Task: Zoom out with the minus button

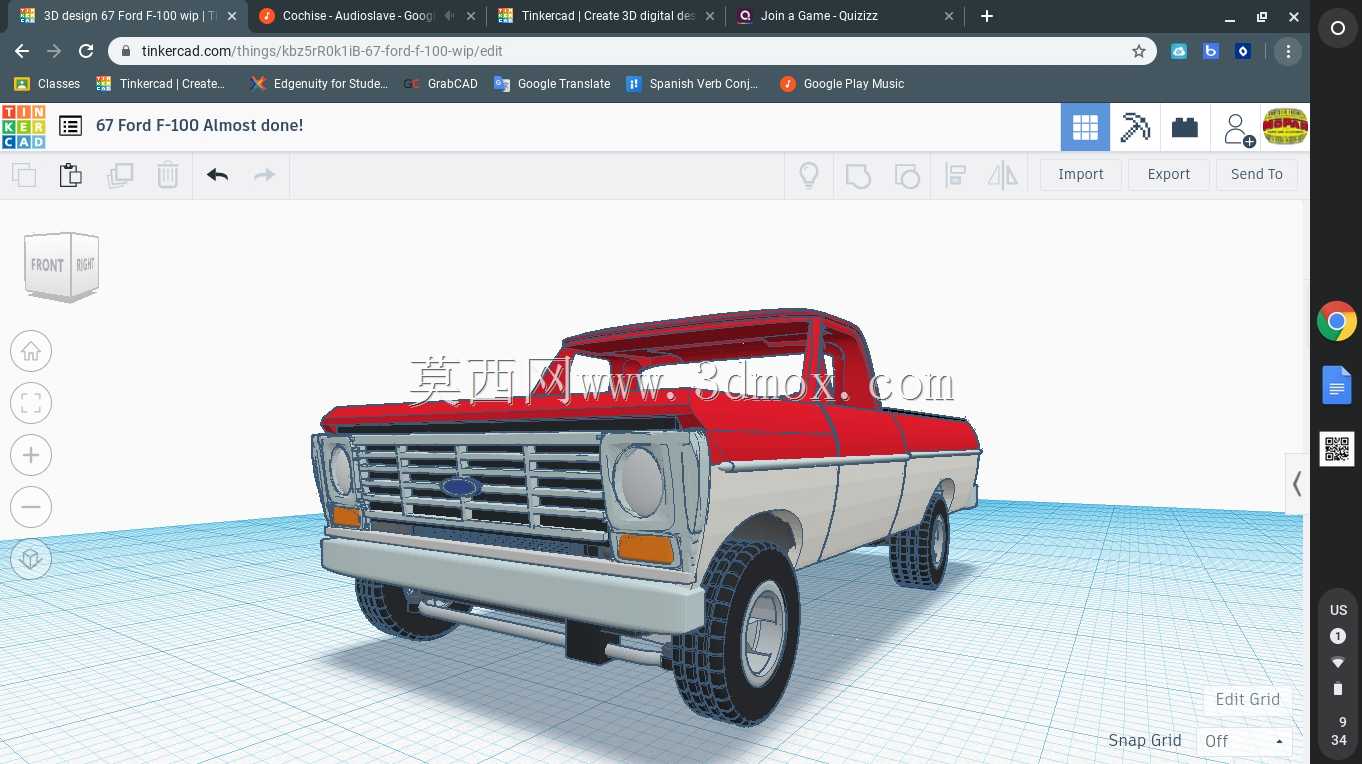Action: [31, 507]
